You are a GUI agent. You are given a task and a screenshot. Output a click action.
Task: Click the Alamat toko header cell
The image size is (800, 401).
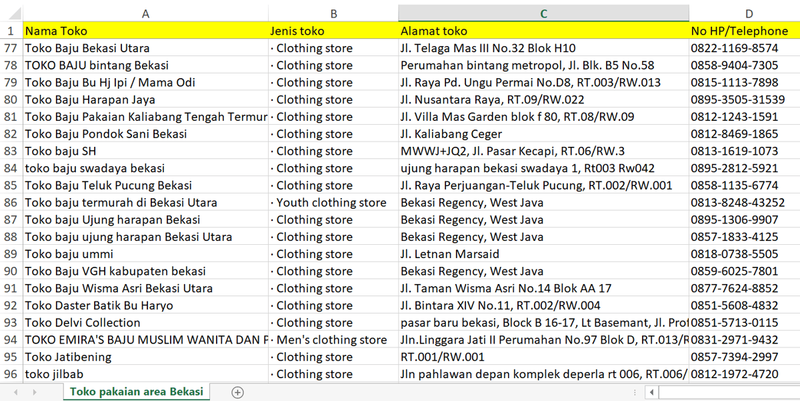point(543,31)
